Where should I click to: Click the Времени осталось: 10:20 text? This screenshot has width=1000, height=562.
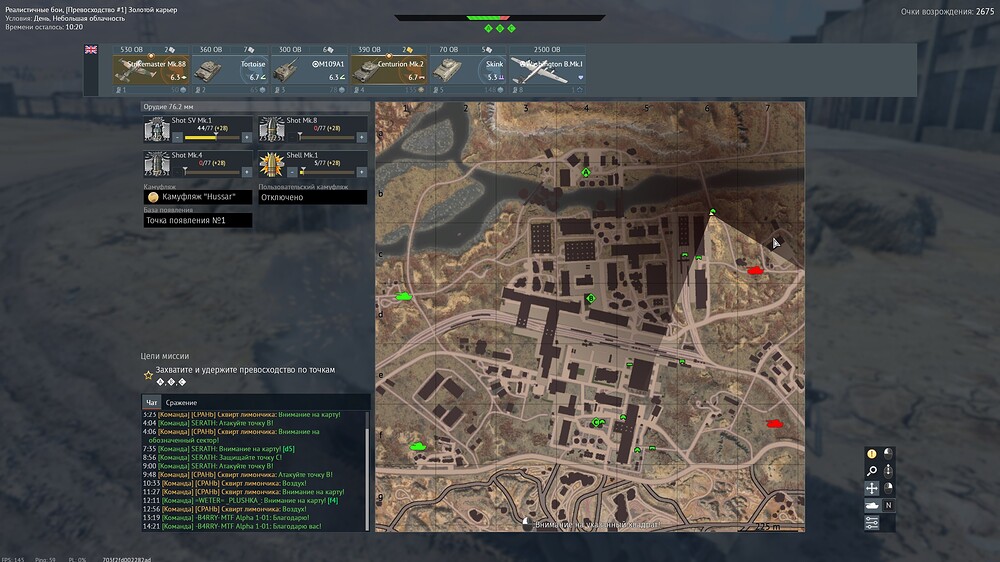44,27
